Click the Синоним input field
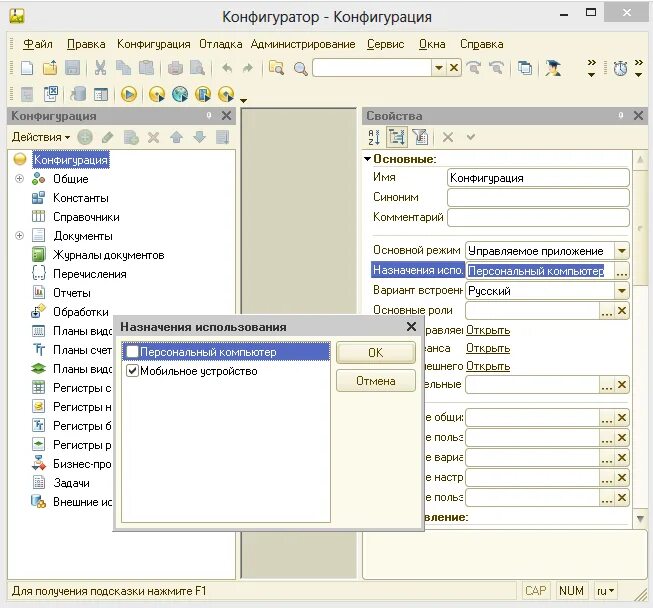The image size is (653, 608). coord(538,197)
